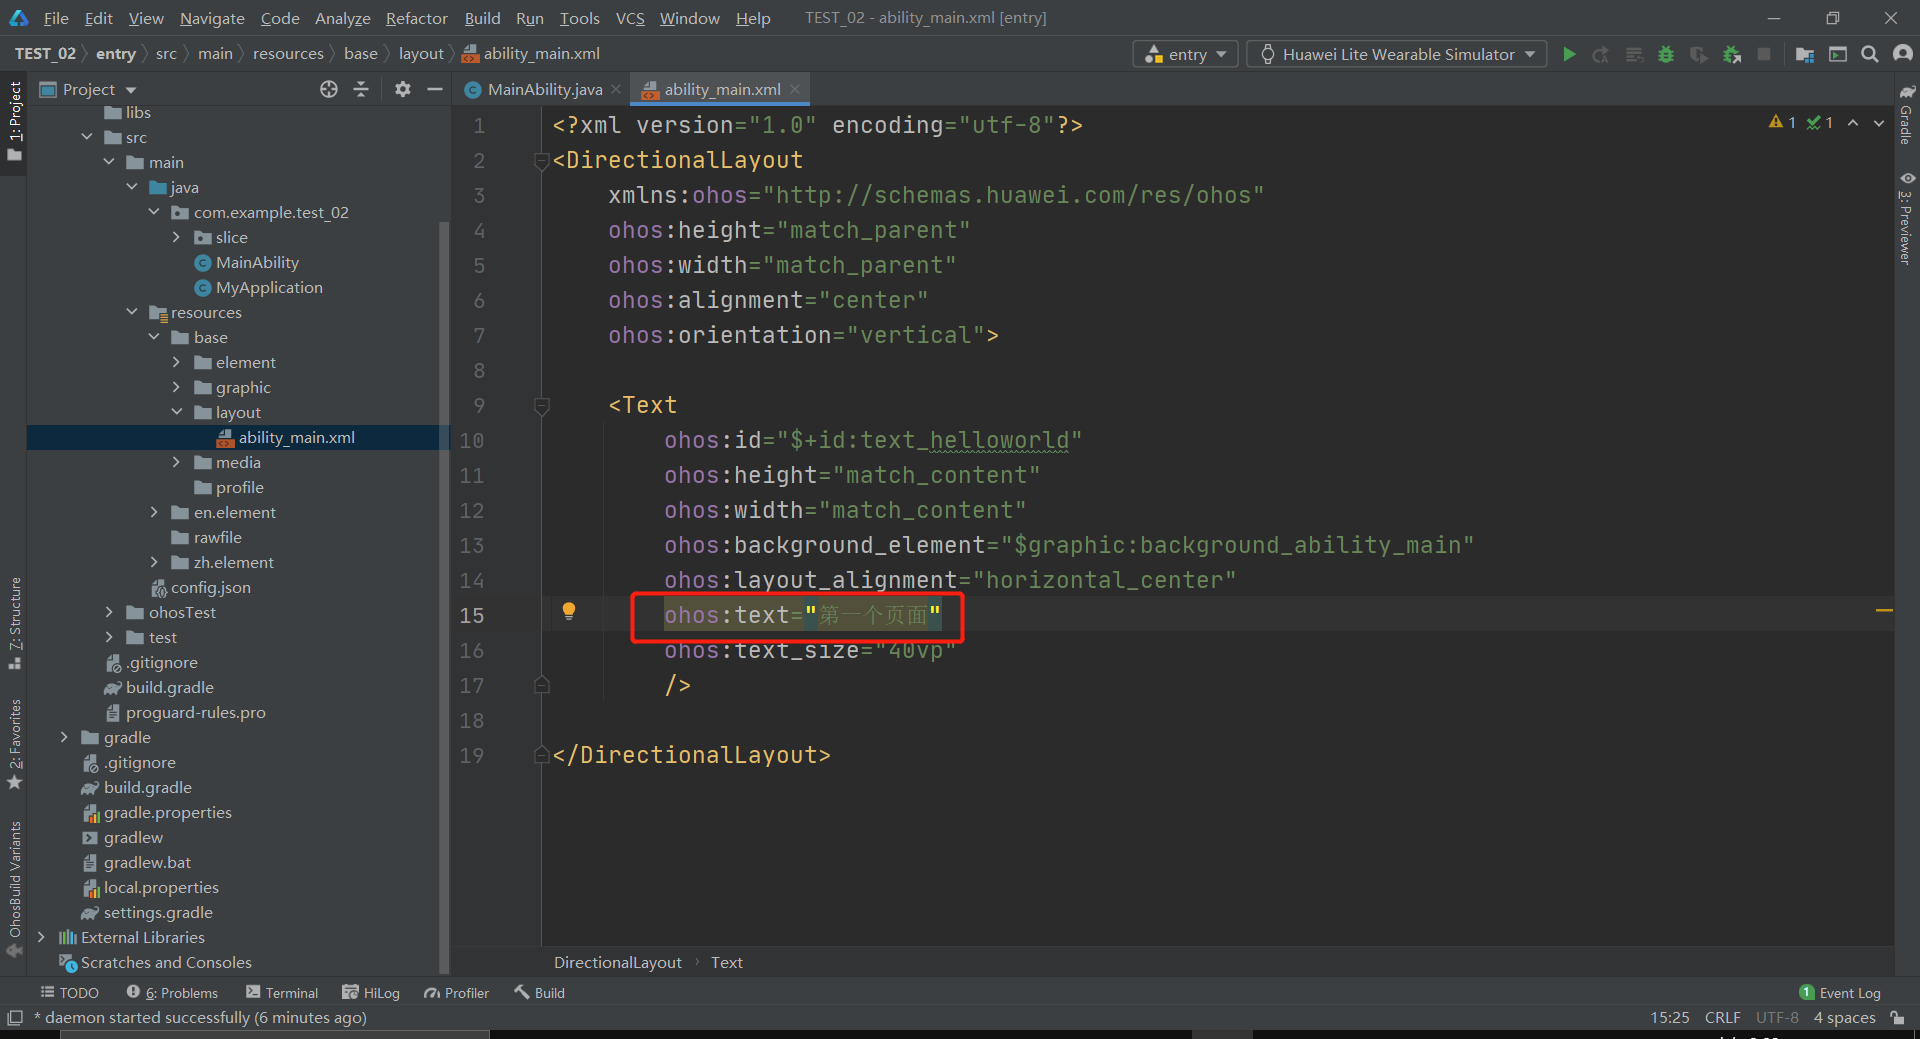Open the Event Log

click(1840, 992)
